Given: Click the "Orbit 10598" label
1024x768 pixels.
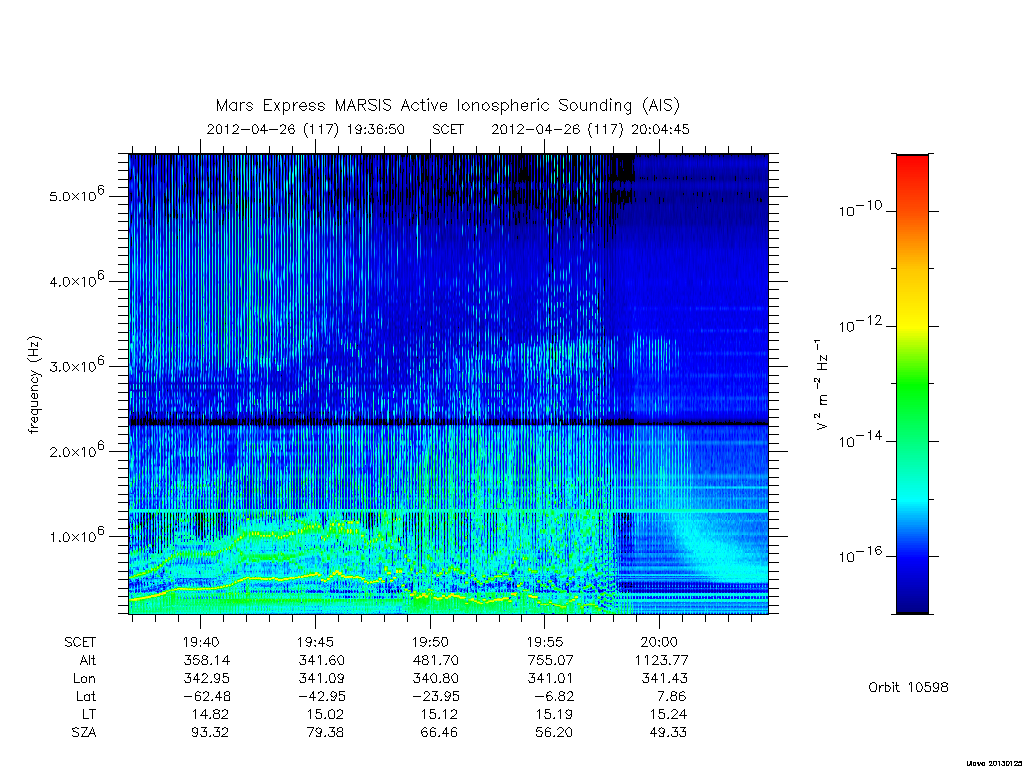Looking at the screenshot, I should [908, 687].
